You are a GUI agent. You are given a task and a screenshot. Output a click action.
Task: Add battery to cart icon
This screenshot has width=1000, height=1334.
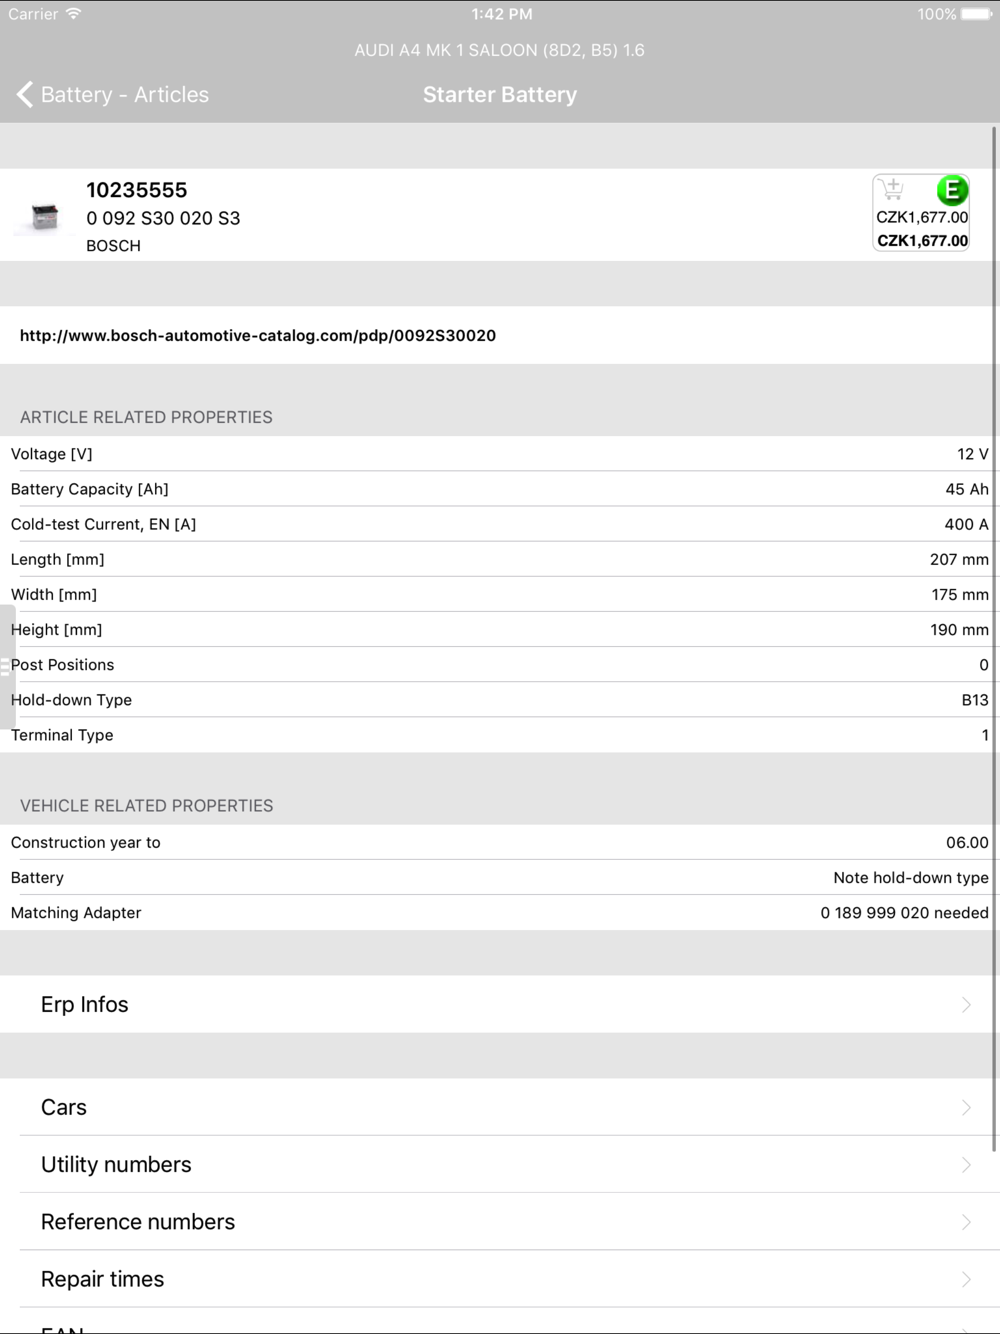pyautogui.click(x=891, y=189)
